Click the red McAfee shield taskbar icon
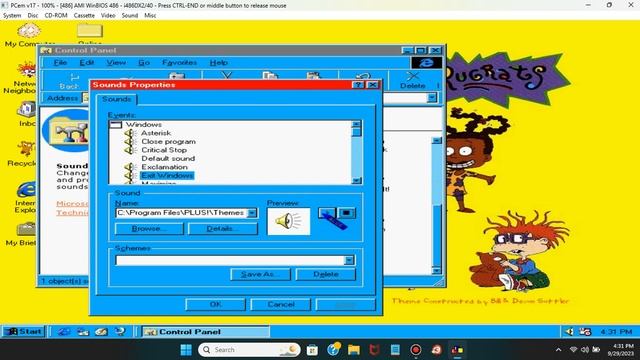This screenshot has width=640, height=360. click(x=374, y=350)
